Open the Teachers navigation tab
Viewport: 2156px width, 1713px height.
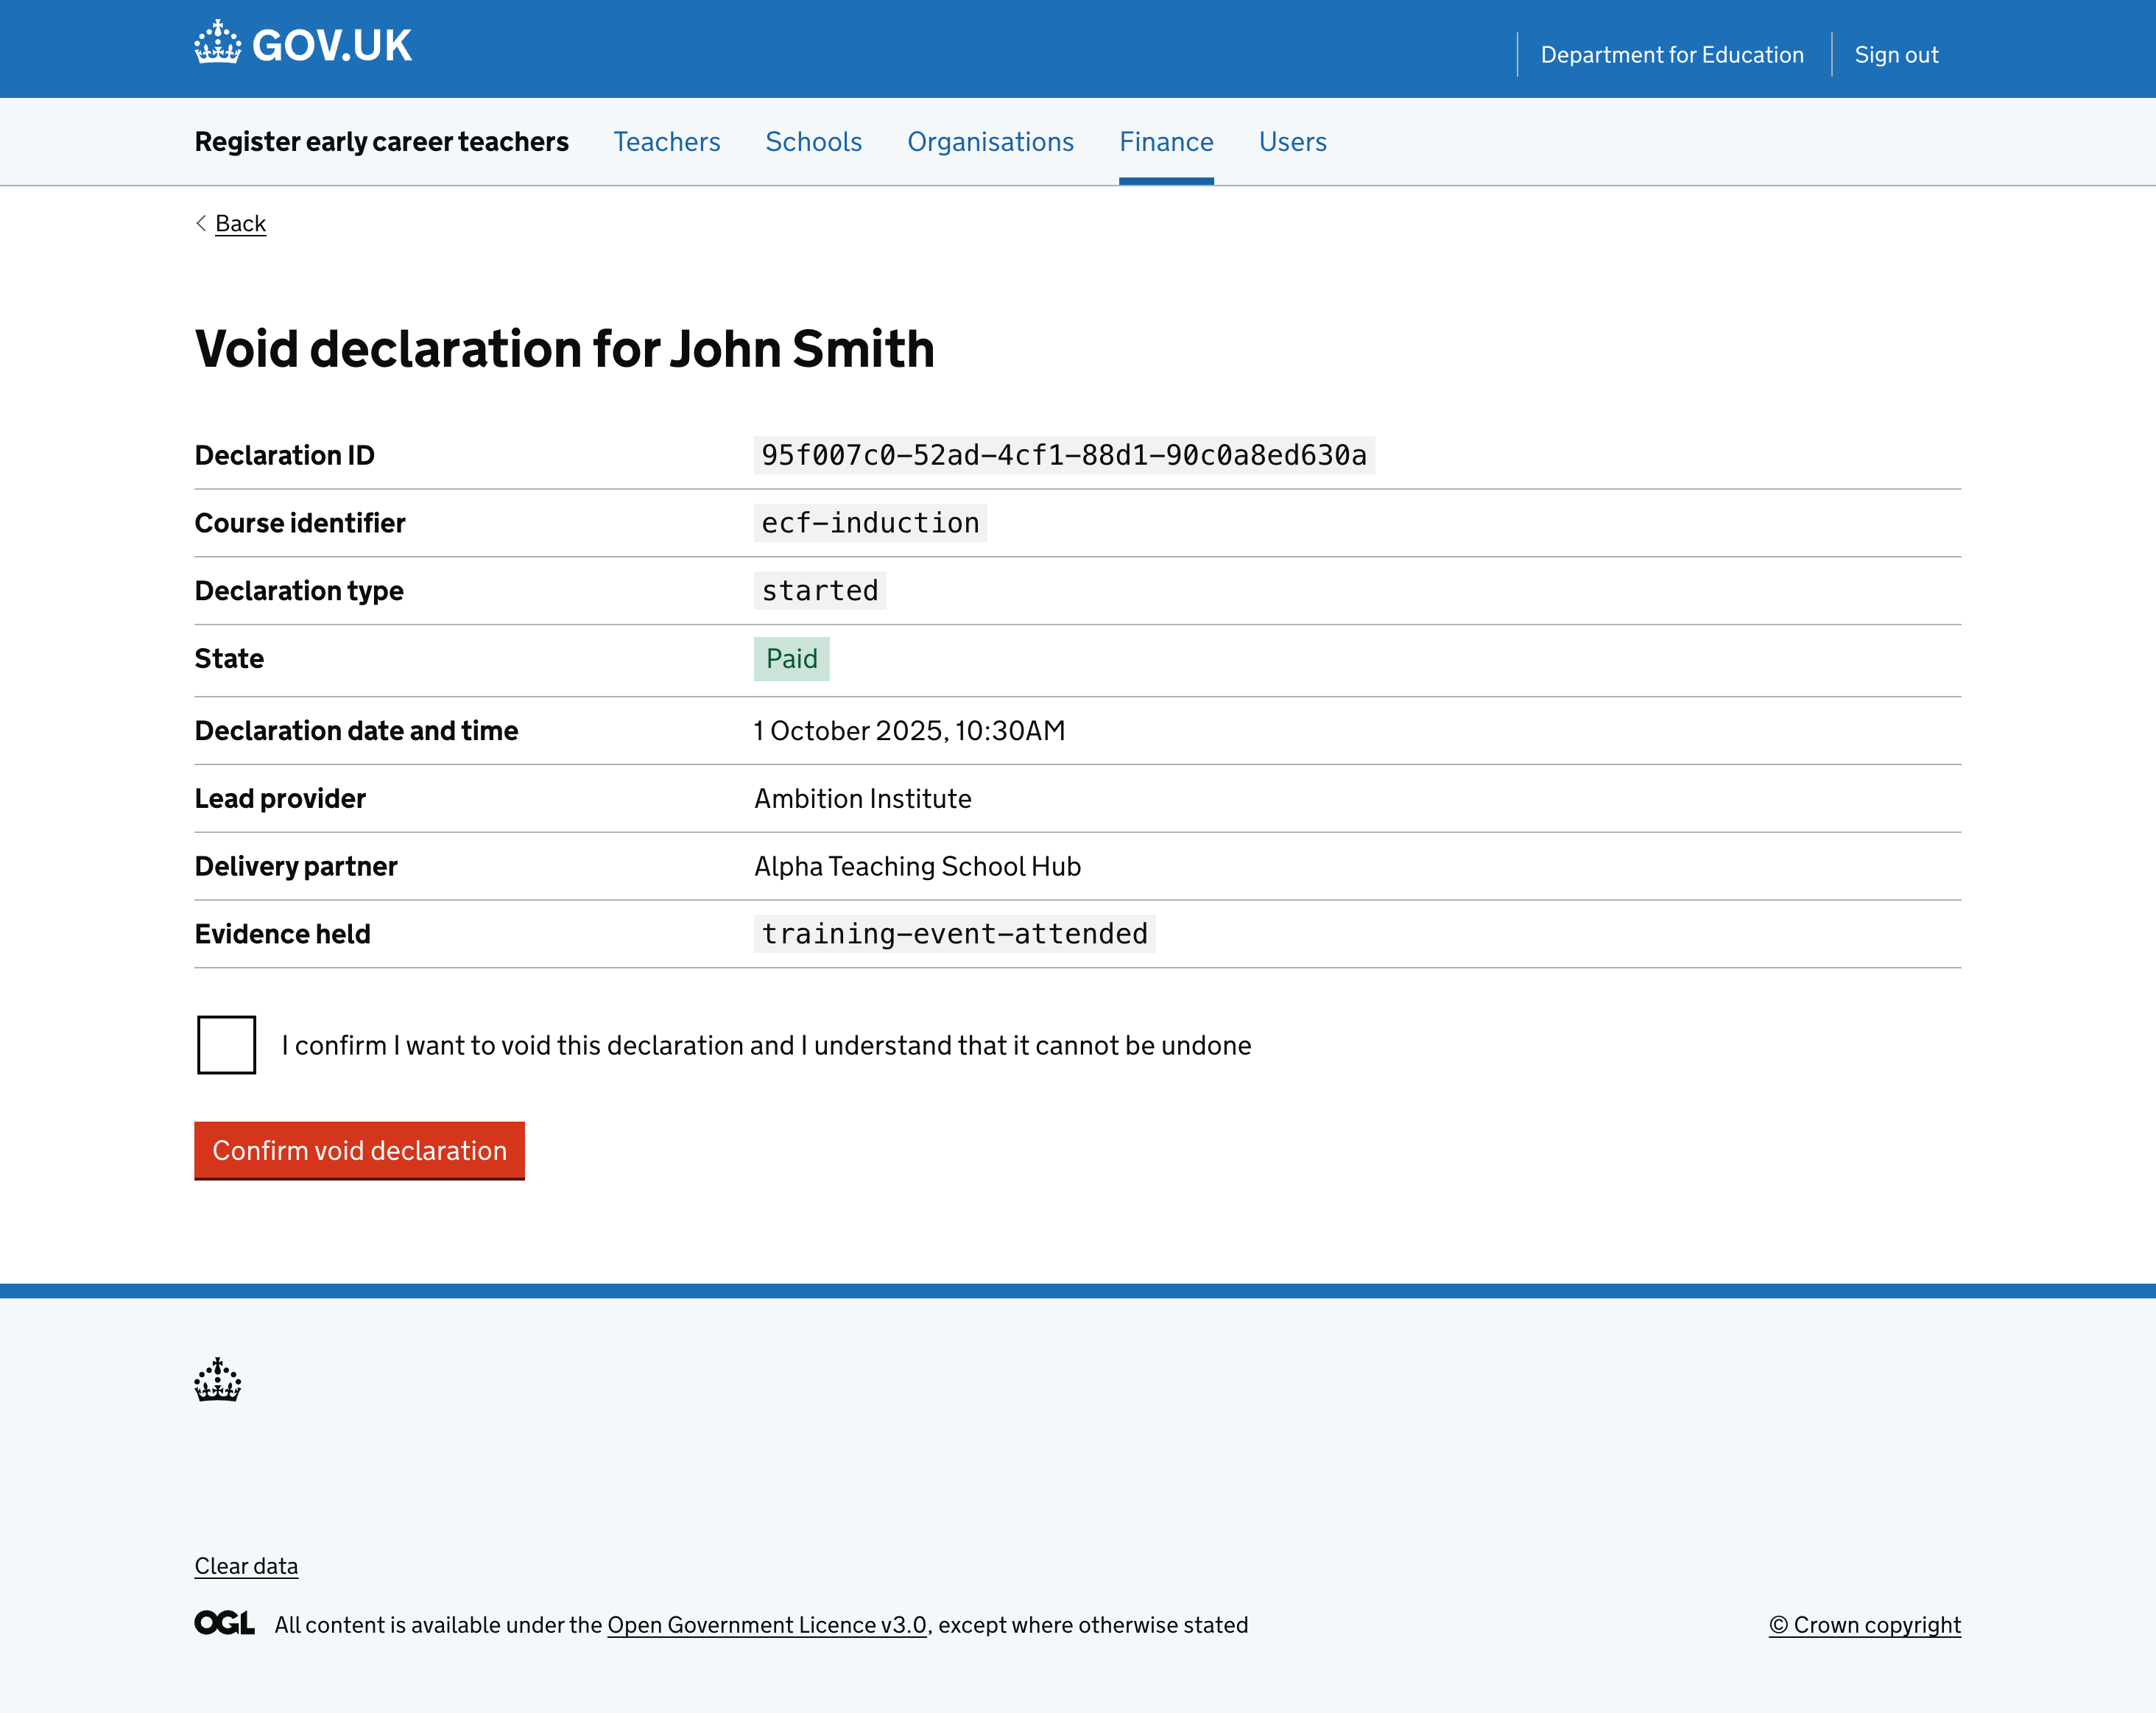pyautogui.click(x=667, y=142)
